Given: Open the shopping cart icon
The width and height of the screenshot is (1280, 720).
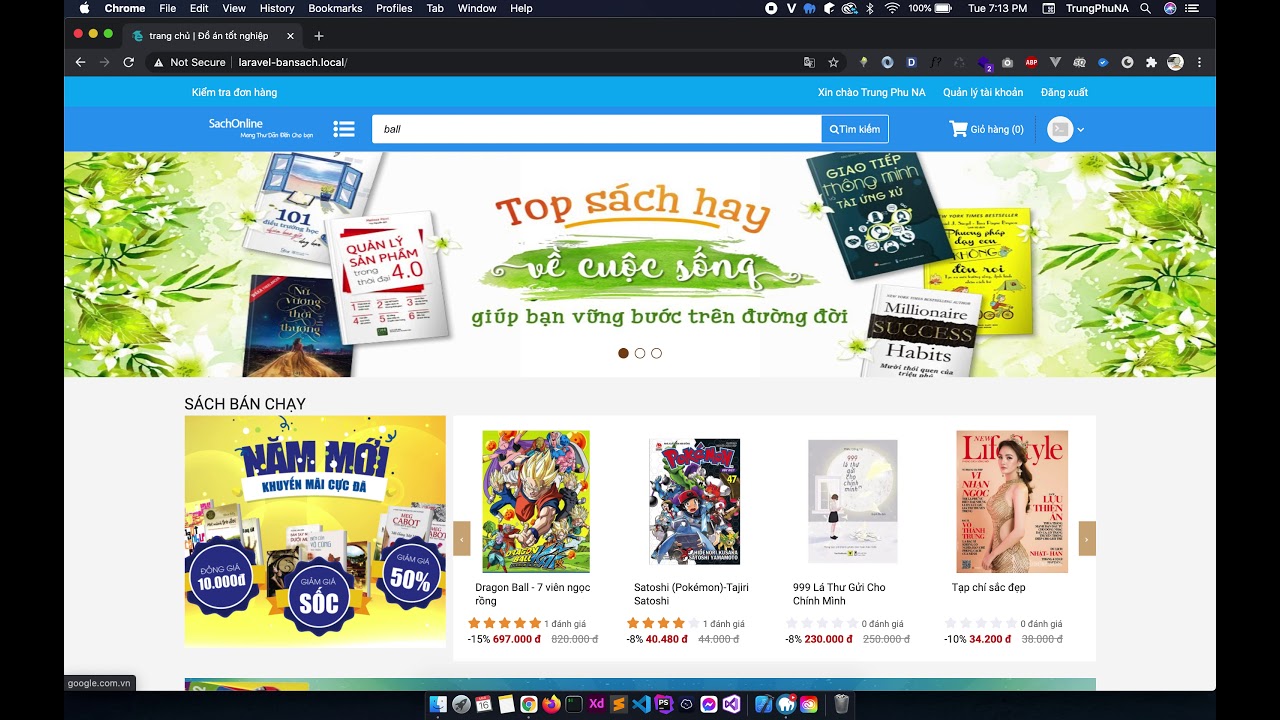Looking at the screenshot, I should click(x=958, y=129).
